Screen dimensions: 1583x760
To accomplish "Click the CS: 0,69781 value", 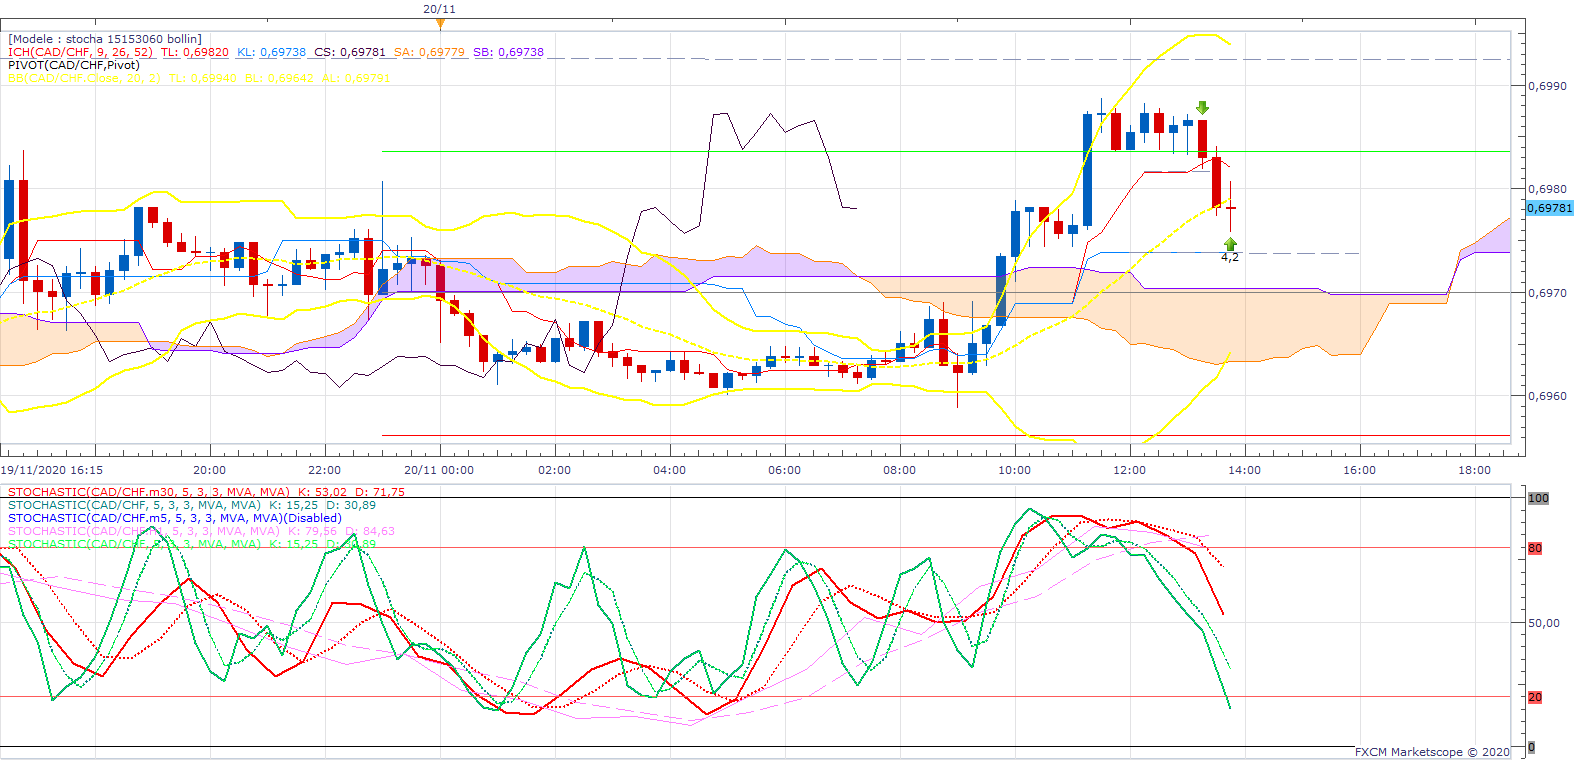I will click(x=349, y=52).
